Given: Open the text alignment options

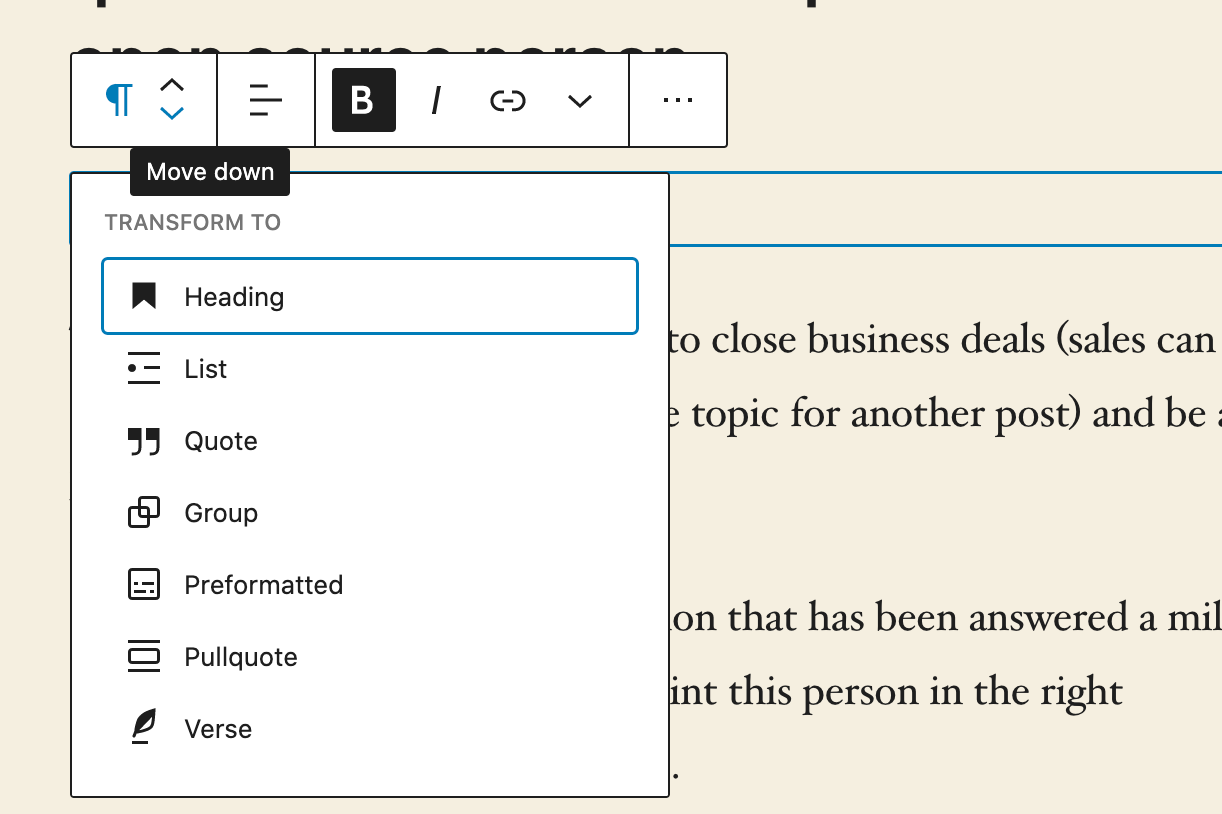Looking at the screenshot, I should point(266,100).
